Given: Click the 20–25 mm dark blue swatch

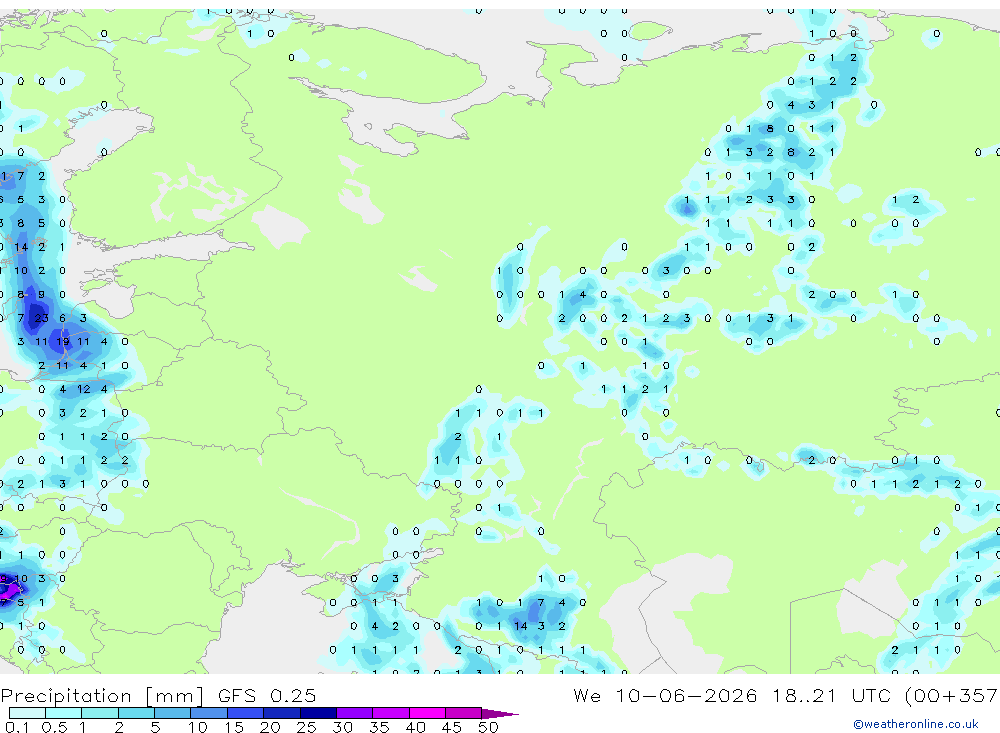Looking at the screenshot, I should tap(282, 713).
